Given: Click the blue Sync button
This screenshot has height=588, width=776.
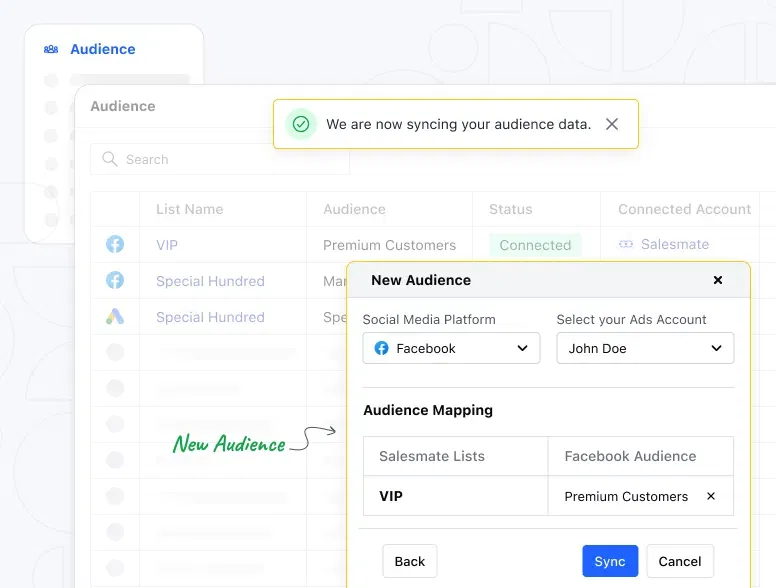Looking at the screenshot, I should pyautogui.click(x=610, y=561).
